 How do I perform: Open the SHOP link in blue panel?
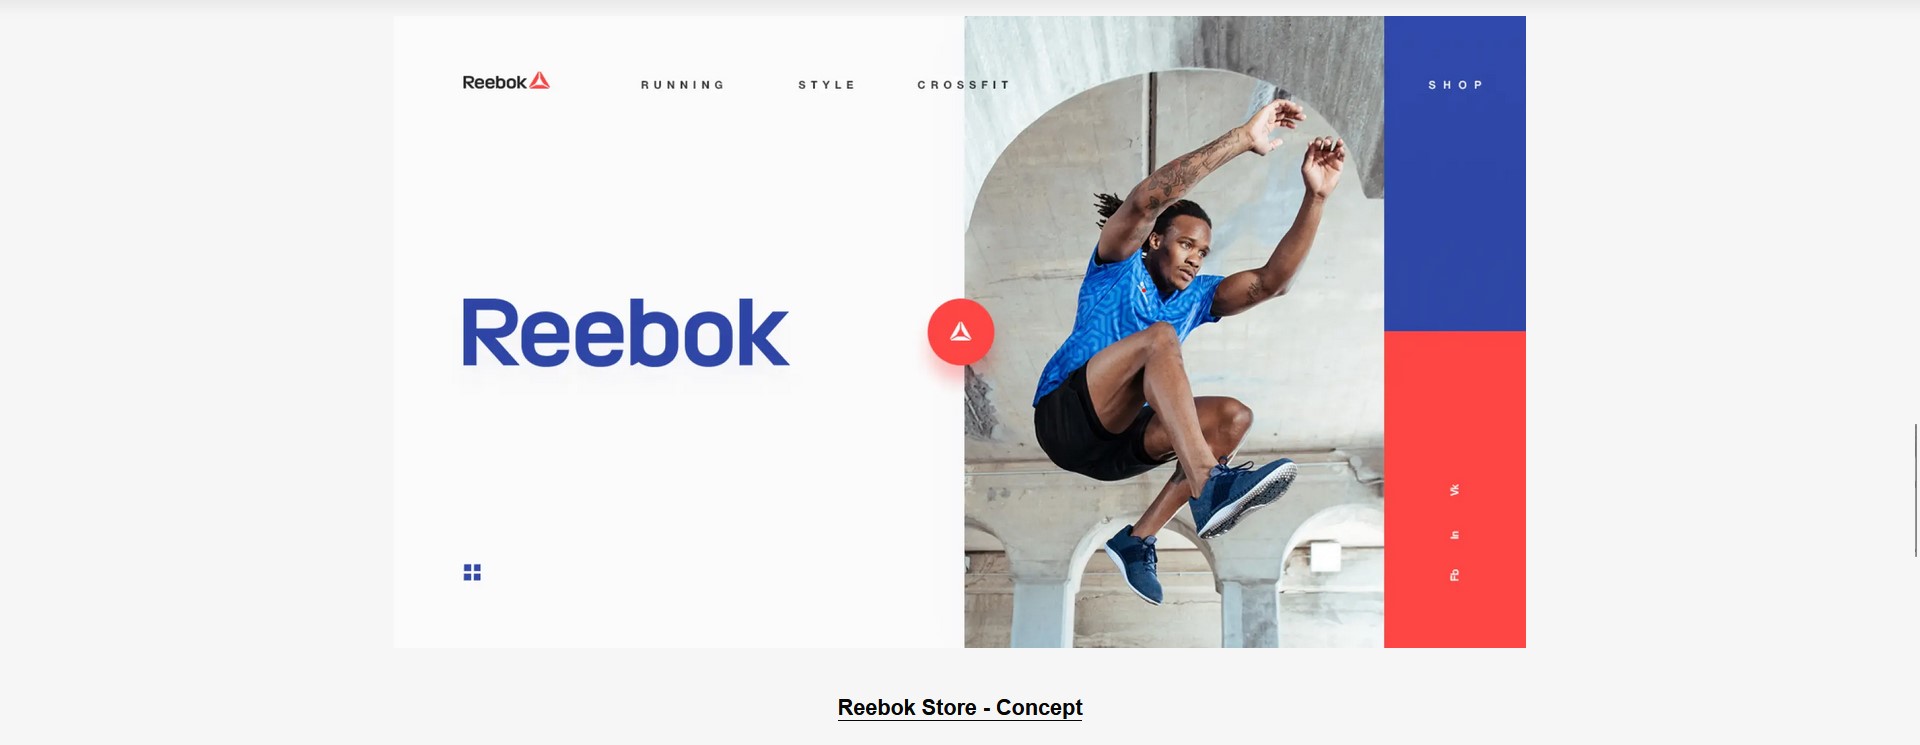pyautogui.click(x=1455, y=85)
